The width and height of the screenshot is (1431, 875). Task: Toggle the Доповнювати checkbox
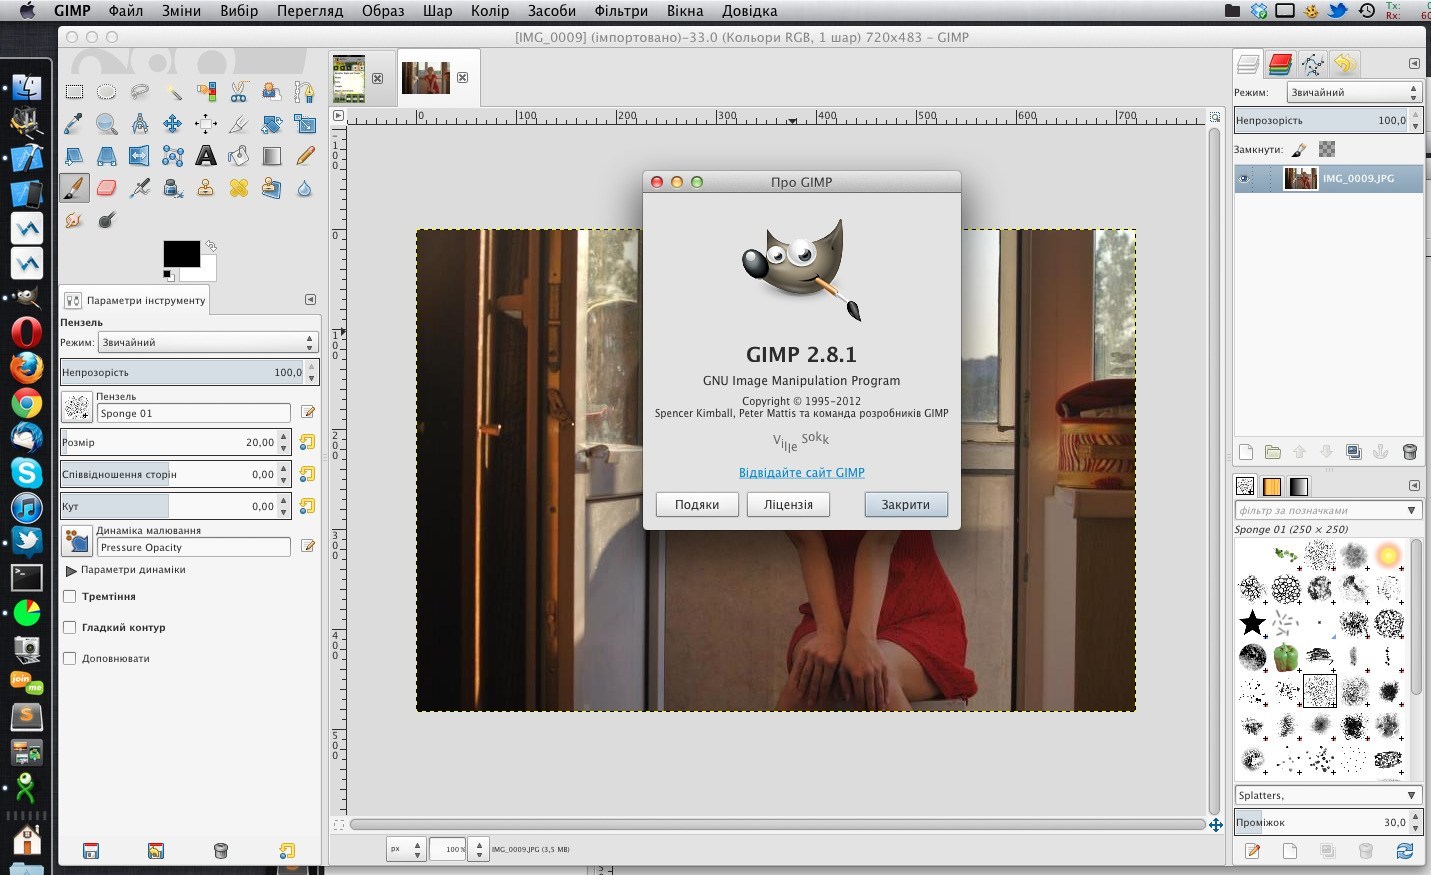(70, 659)
